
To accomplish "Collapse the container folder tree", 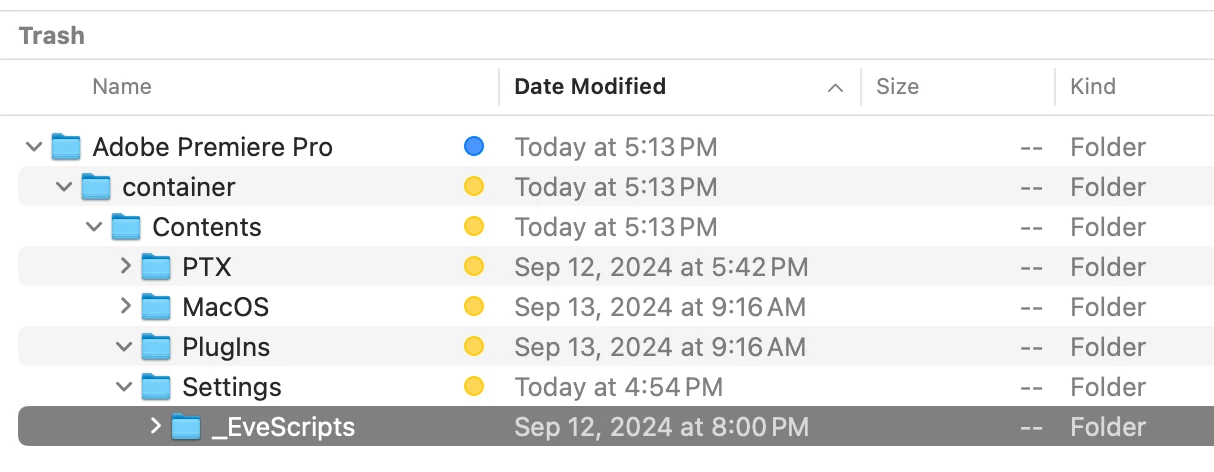I will [x=64, y=187].
